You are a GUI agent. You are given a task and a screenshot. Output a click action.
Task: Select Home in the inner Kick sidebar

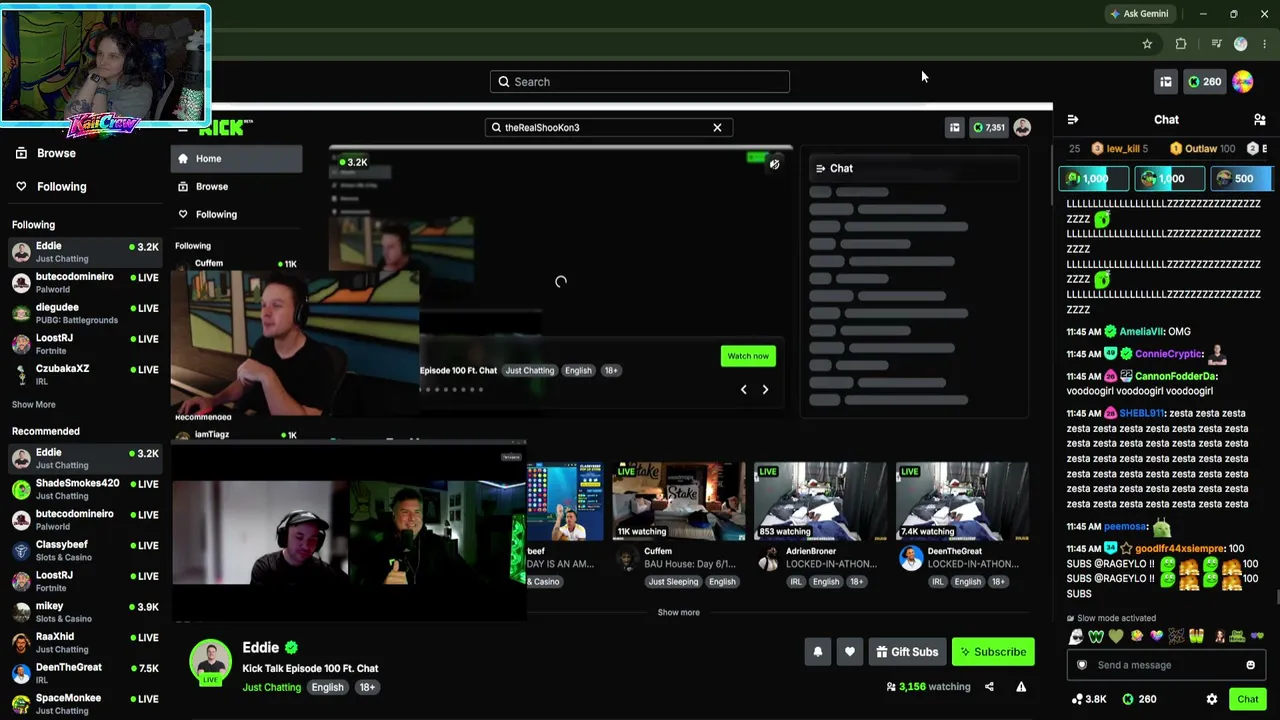[237, 158]
